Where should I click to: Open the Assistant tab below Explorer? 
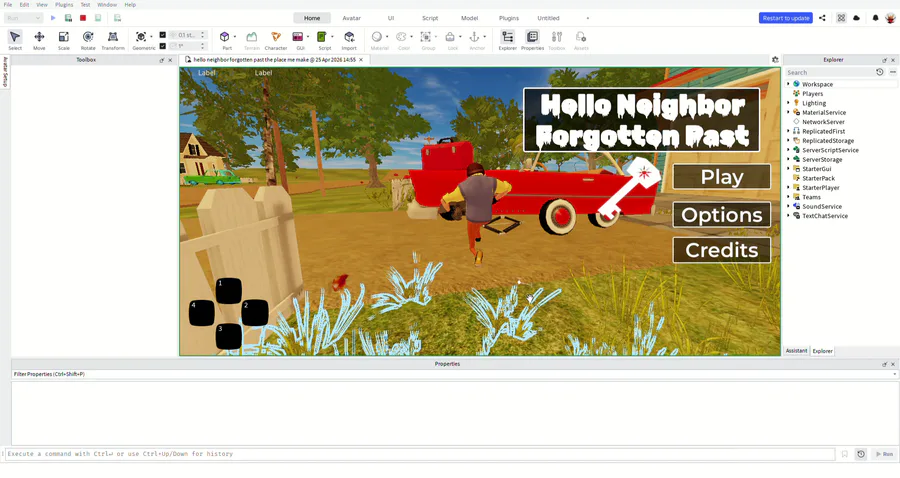tap(796, 351)
